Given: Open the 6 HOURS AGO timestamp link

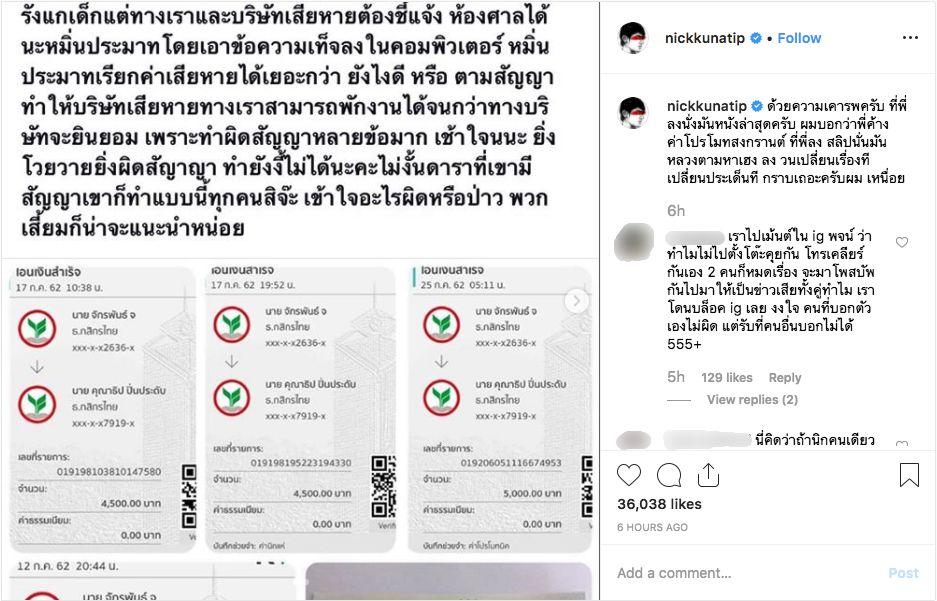Looking at the screenshot, I should coord(653,528).
